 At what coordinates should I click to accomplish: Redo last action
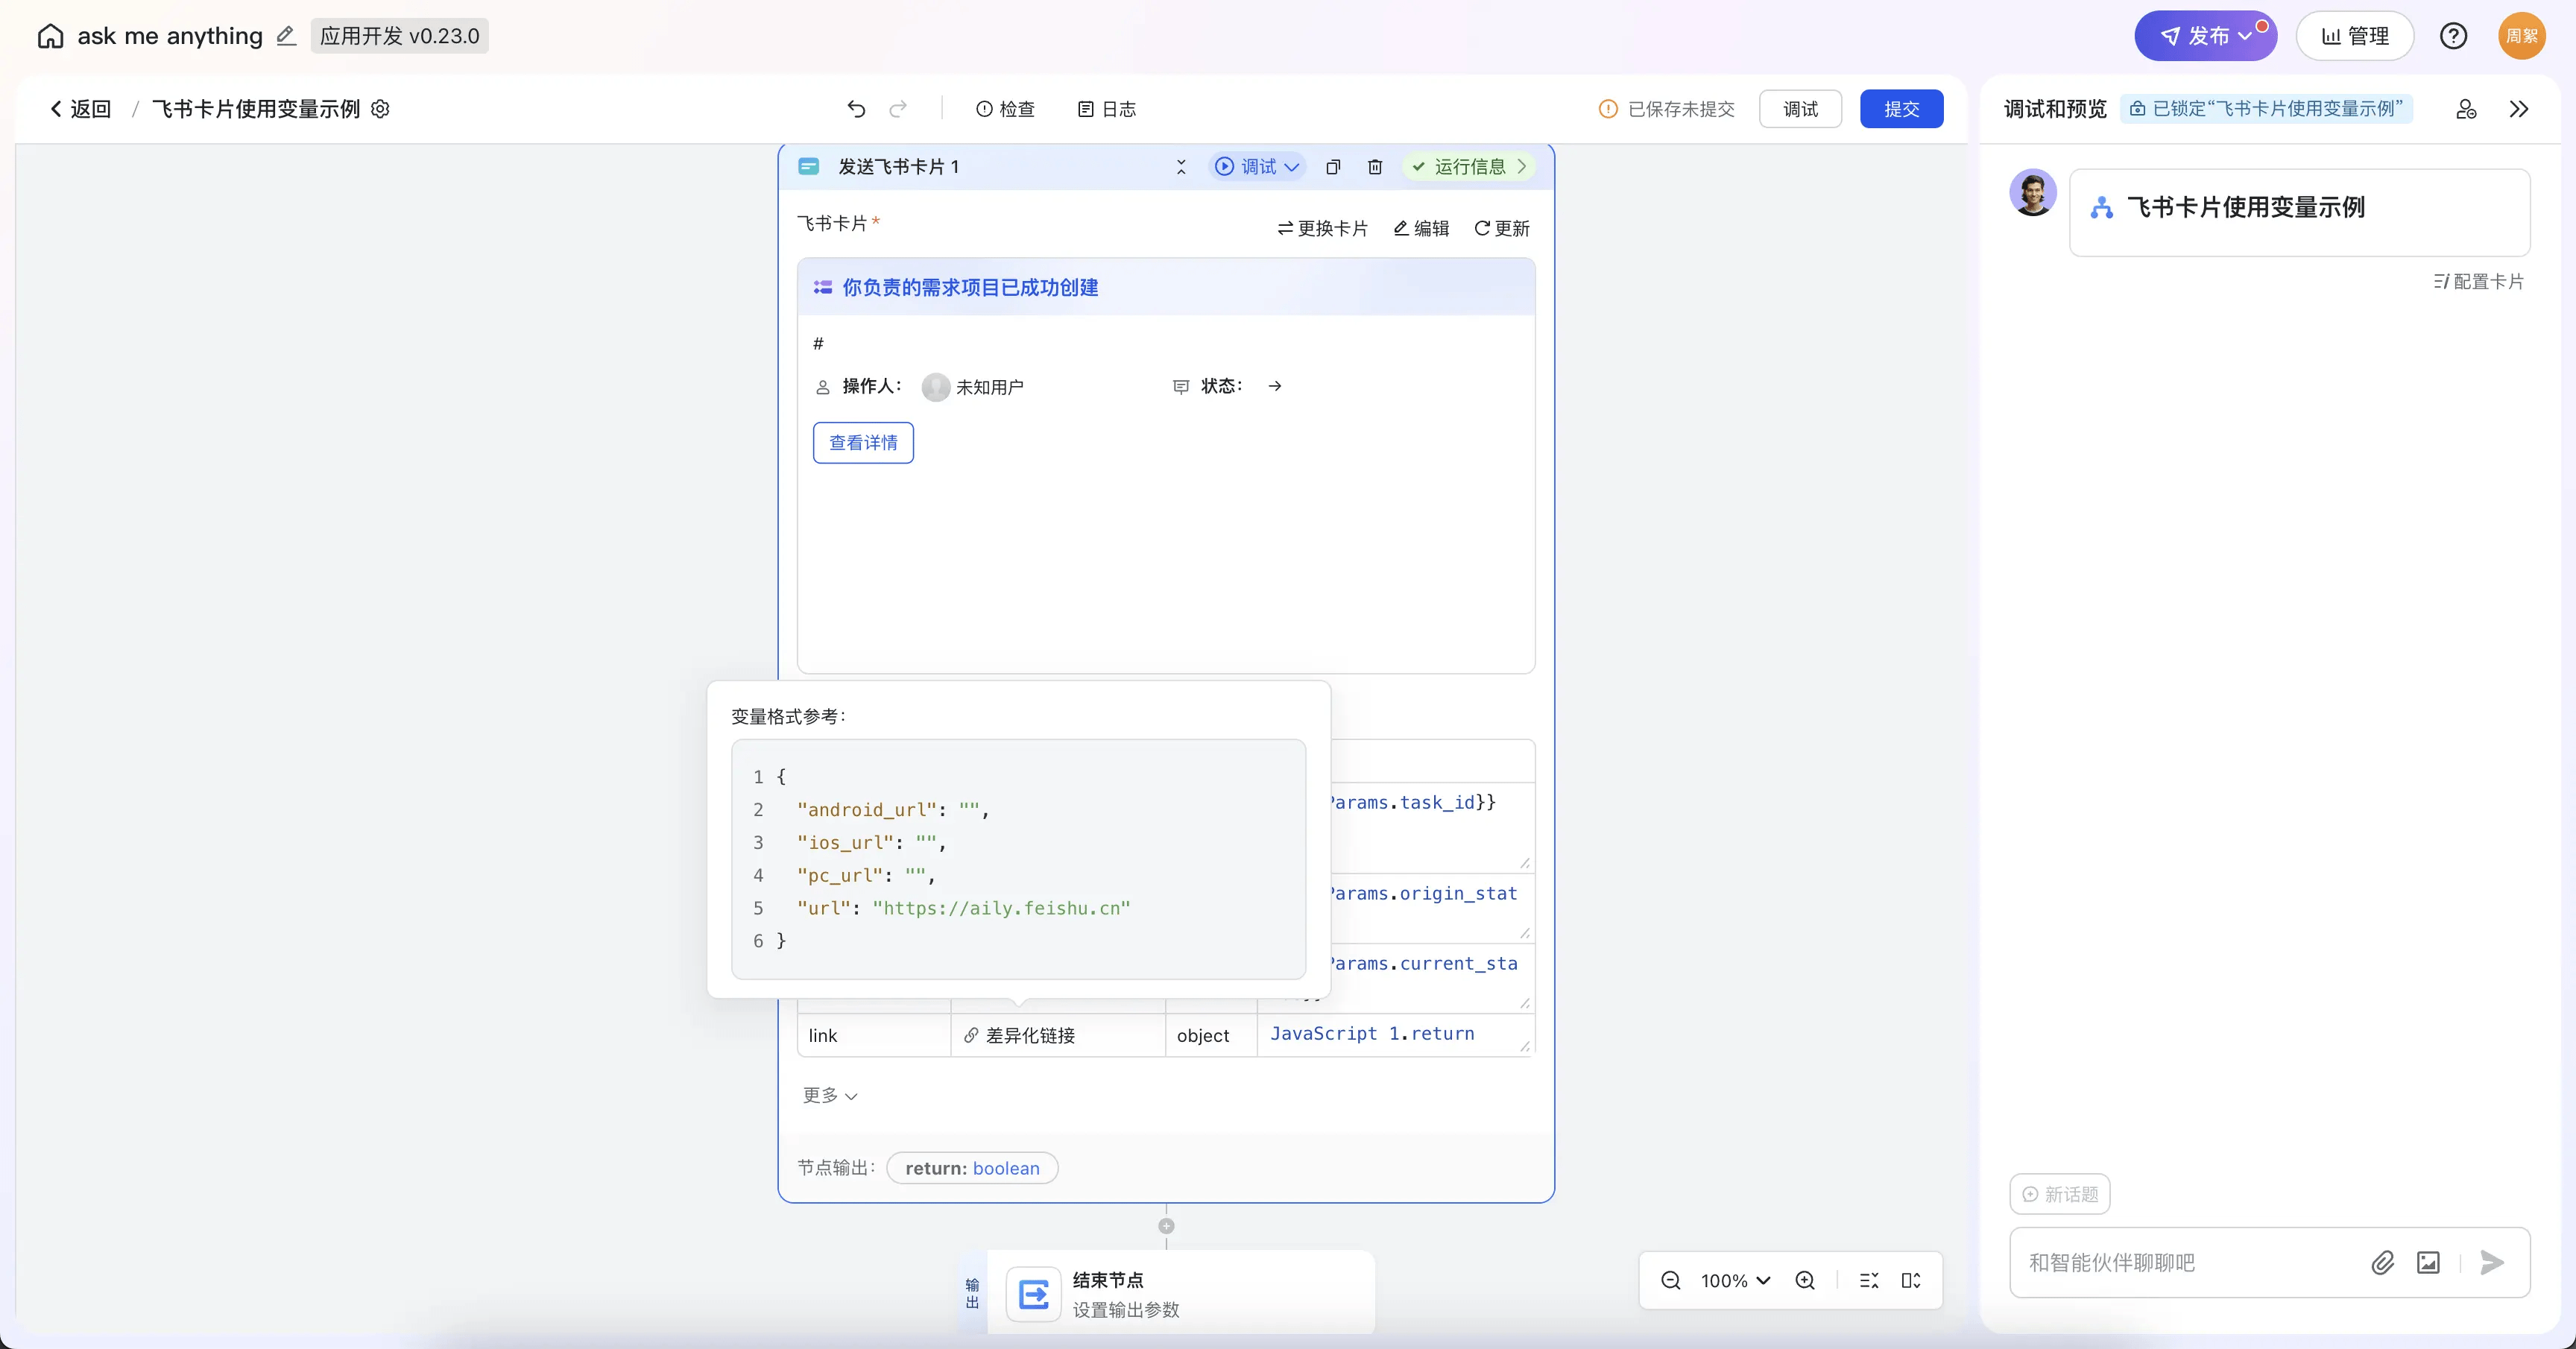click(x=898, y=109)
